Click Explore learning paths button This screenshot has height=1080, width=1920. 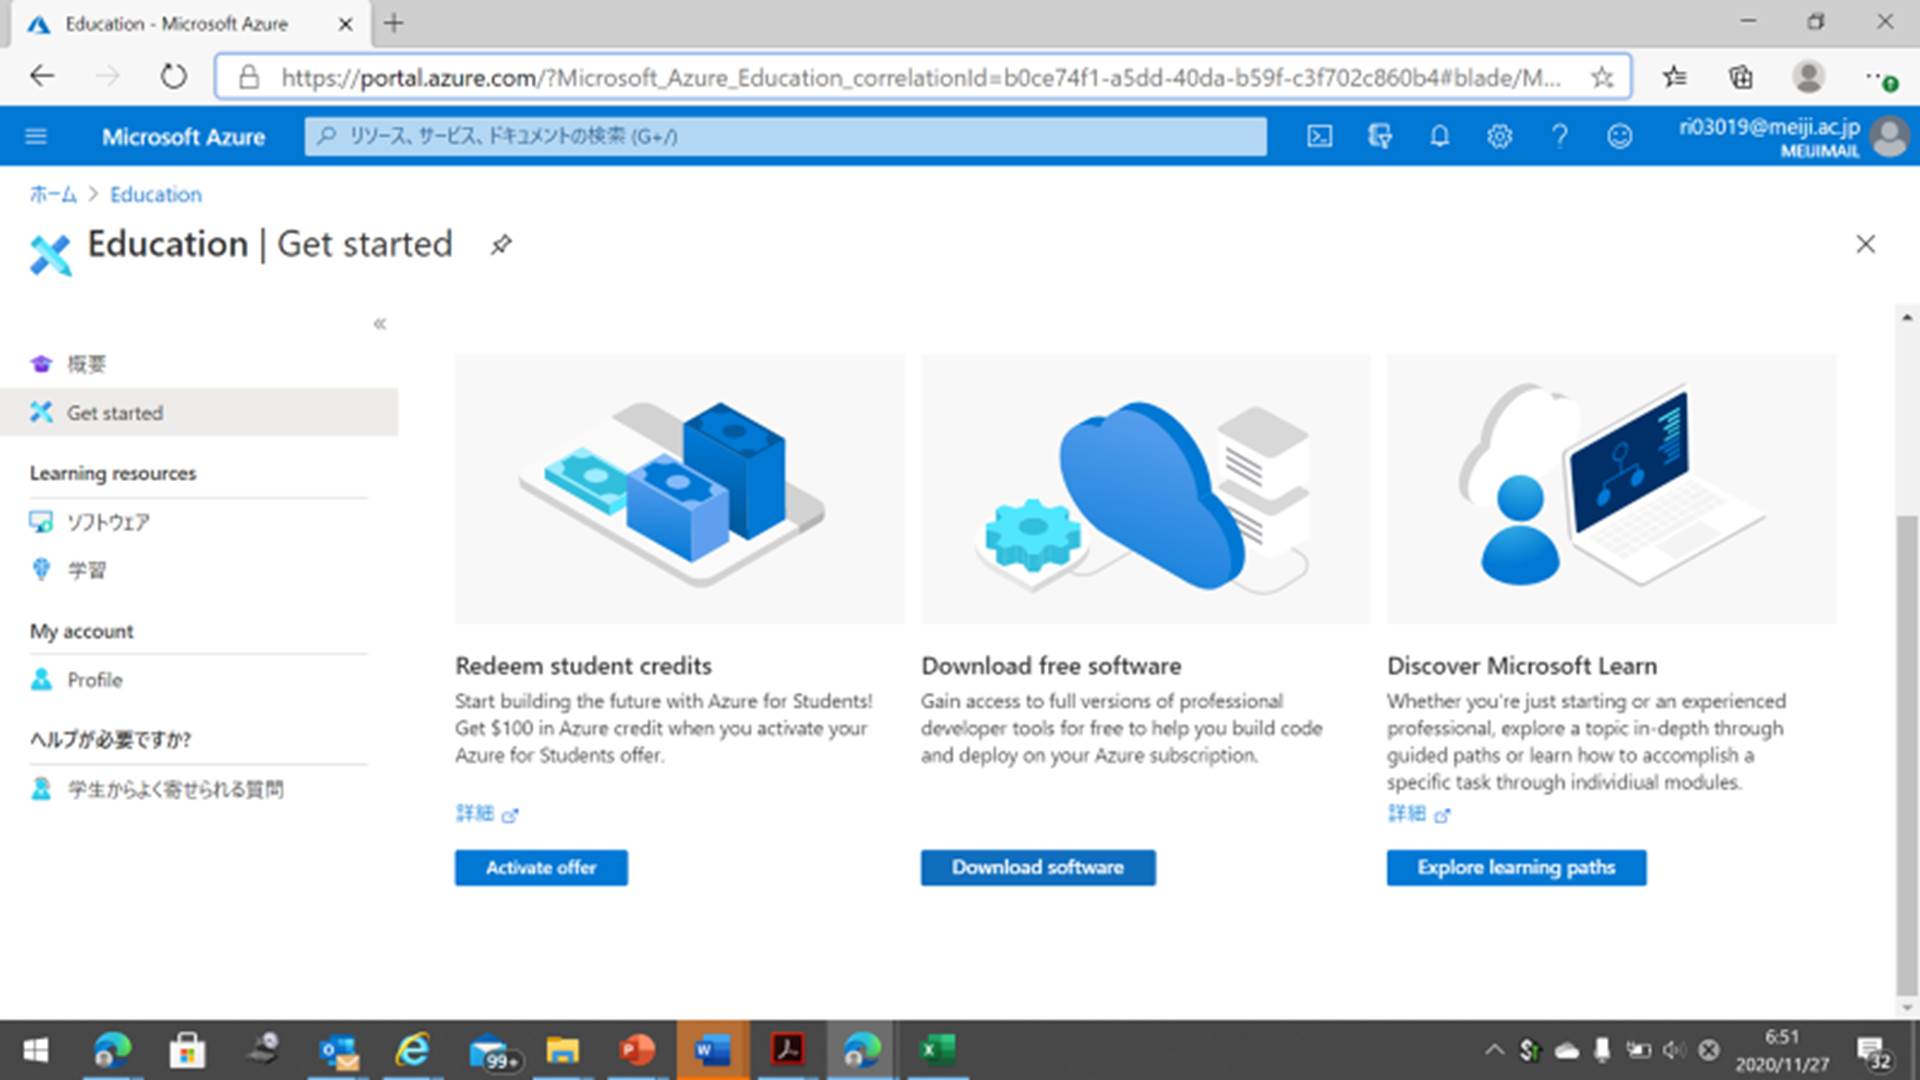coord(1515,867)
